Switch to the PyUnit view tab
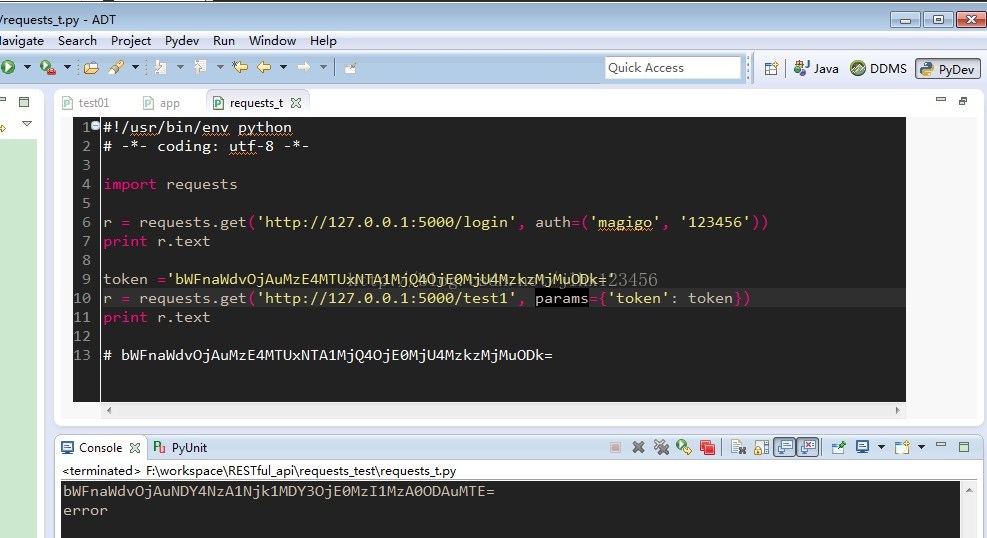 180,447
